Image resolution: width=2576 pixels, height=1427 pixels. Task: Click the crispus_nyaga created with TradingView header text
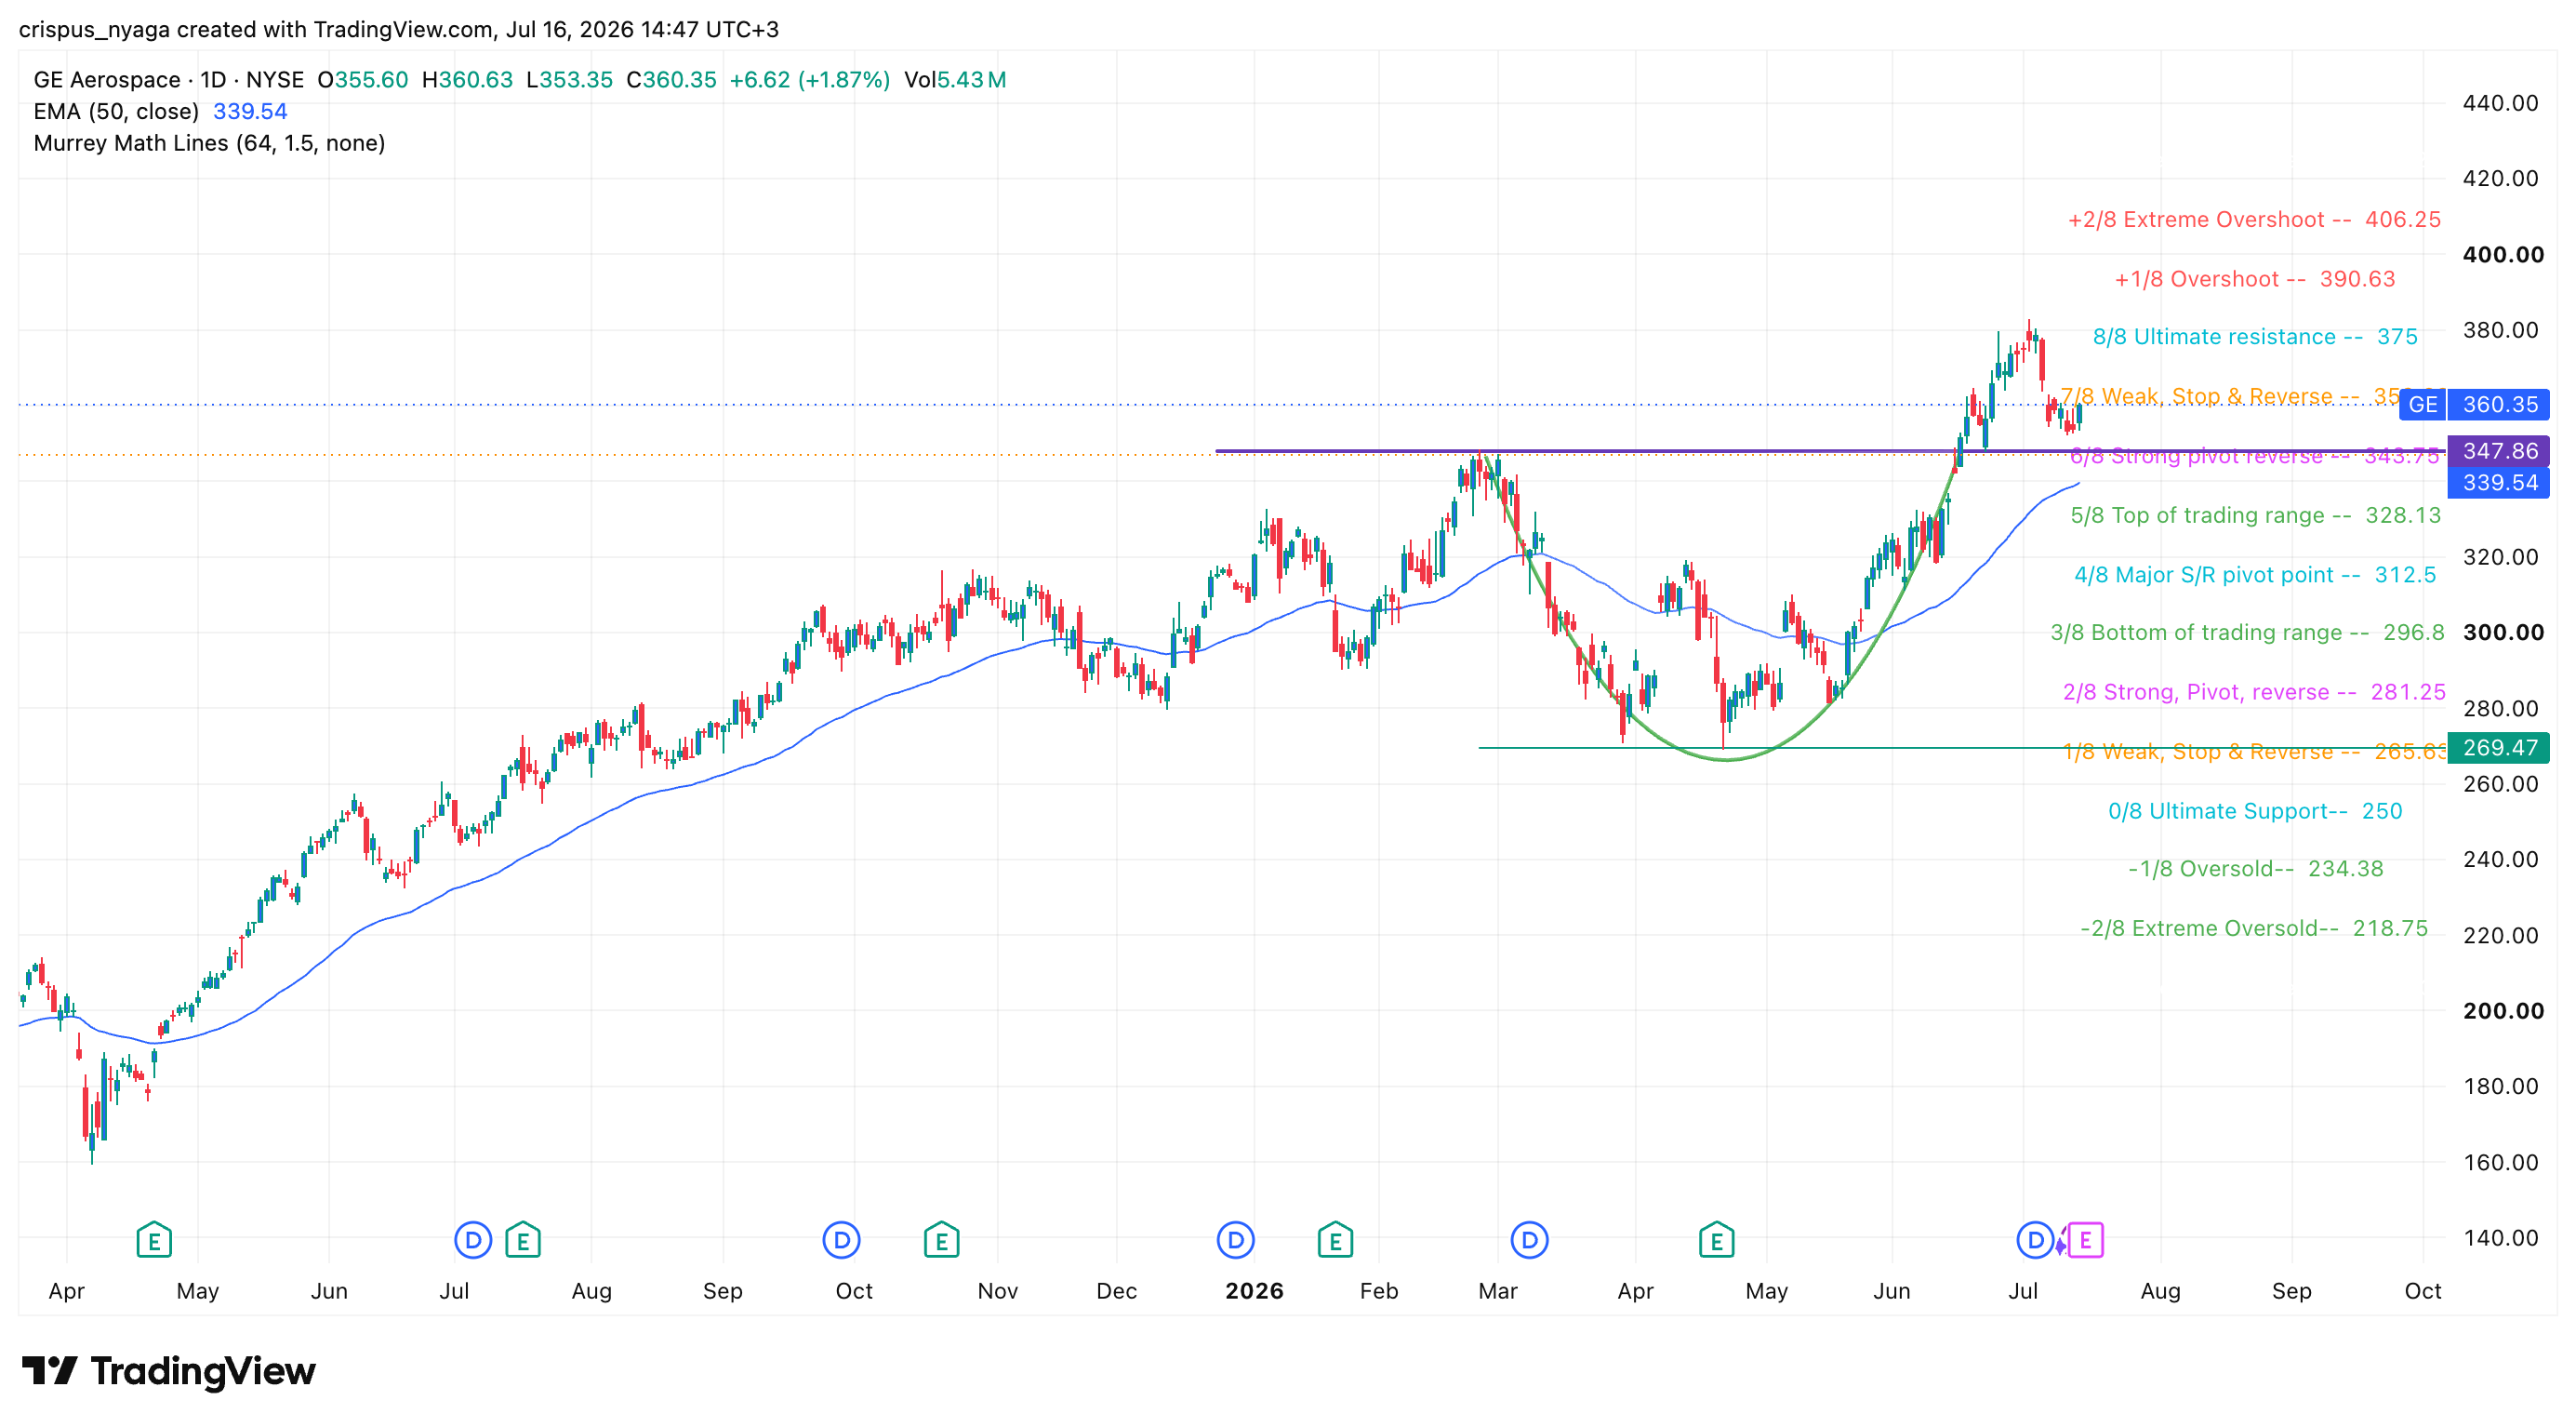point(399,30)
